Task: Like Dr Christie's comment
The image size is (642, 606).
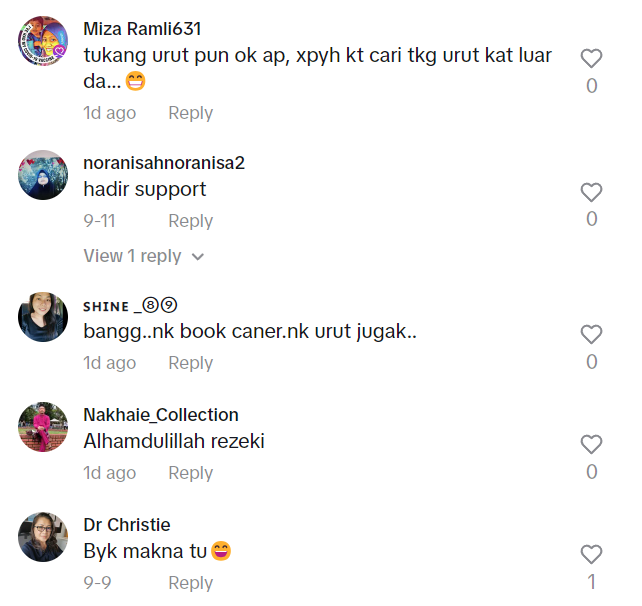Action: [x=591, y=554]
